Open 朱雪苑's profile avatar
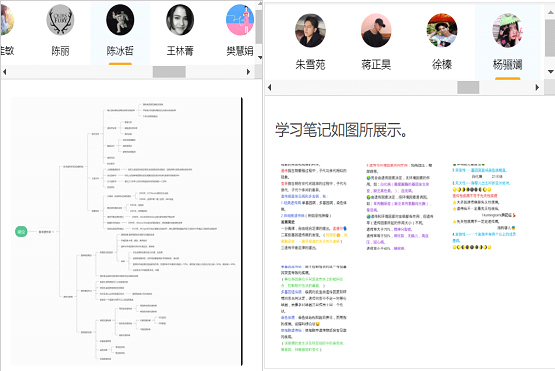The image size is (555, 371). point(310,31)
